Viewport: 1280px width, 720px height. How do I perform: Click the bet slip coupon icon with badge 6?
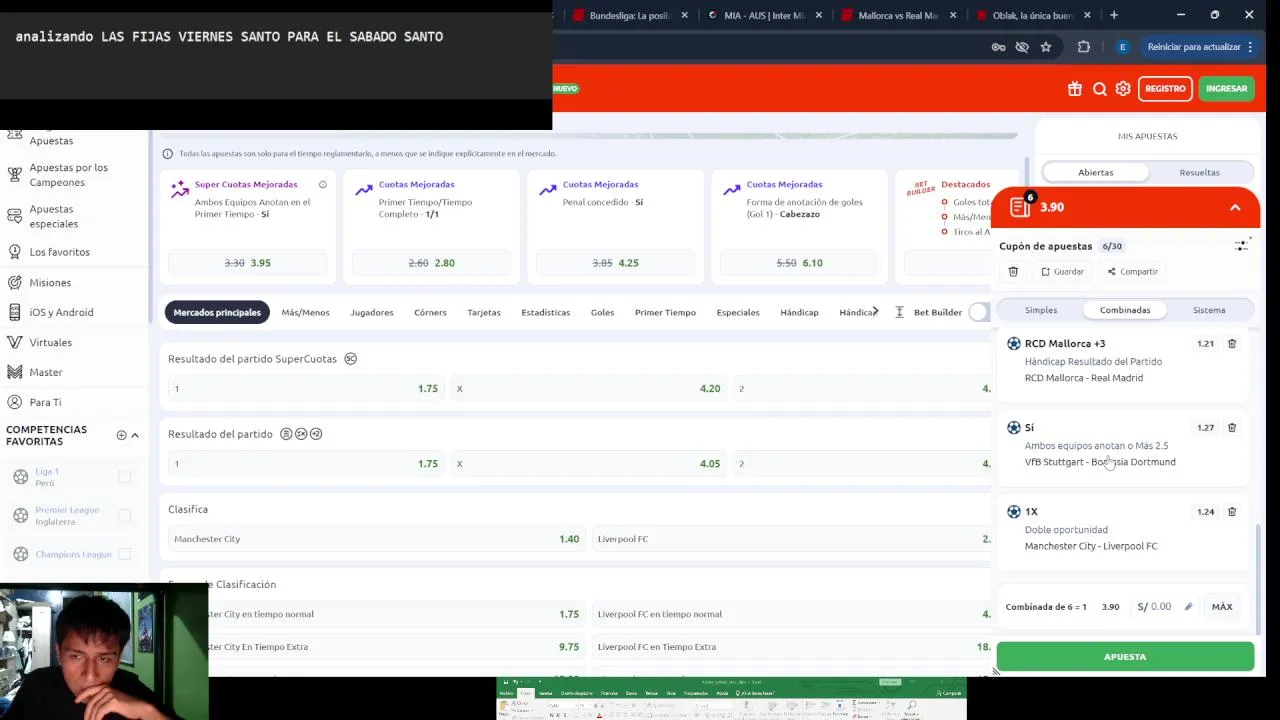pos(1020,206)
